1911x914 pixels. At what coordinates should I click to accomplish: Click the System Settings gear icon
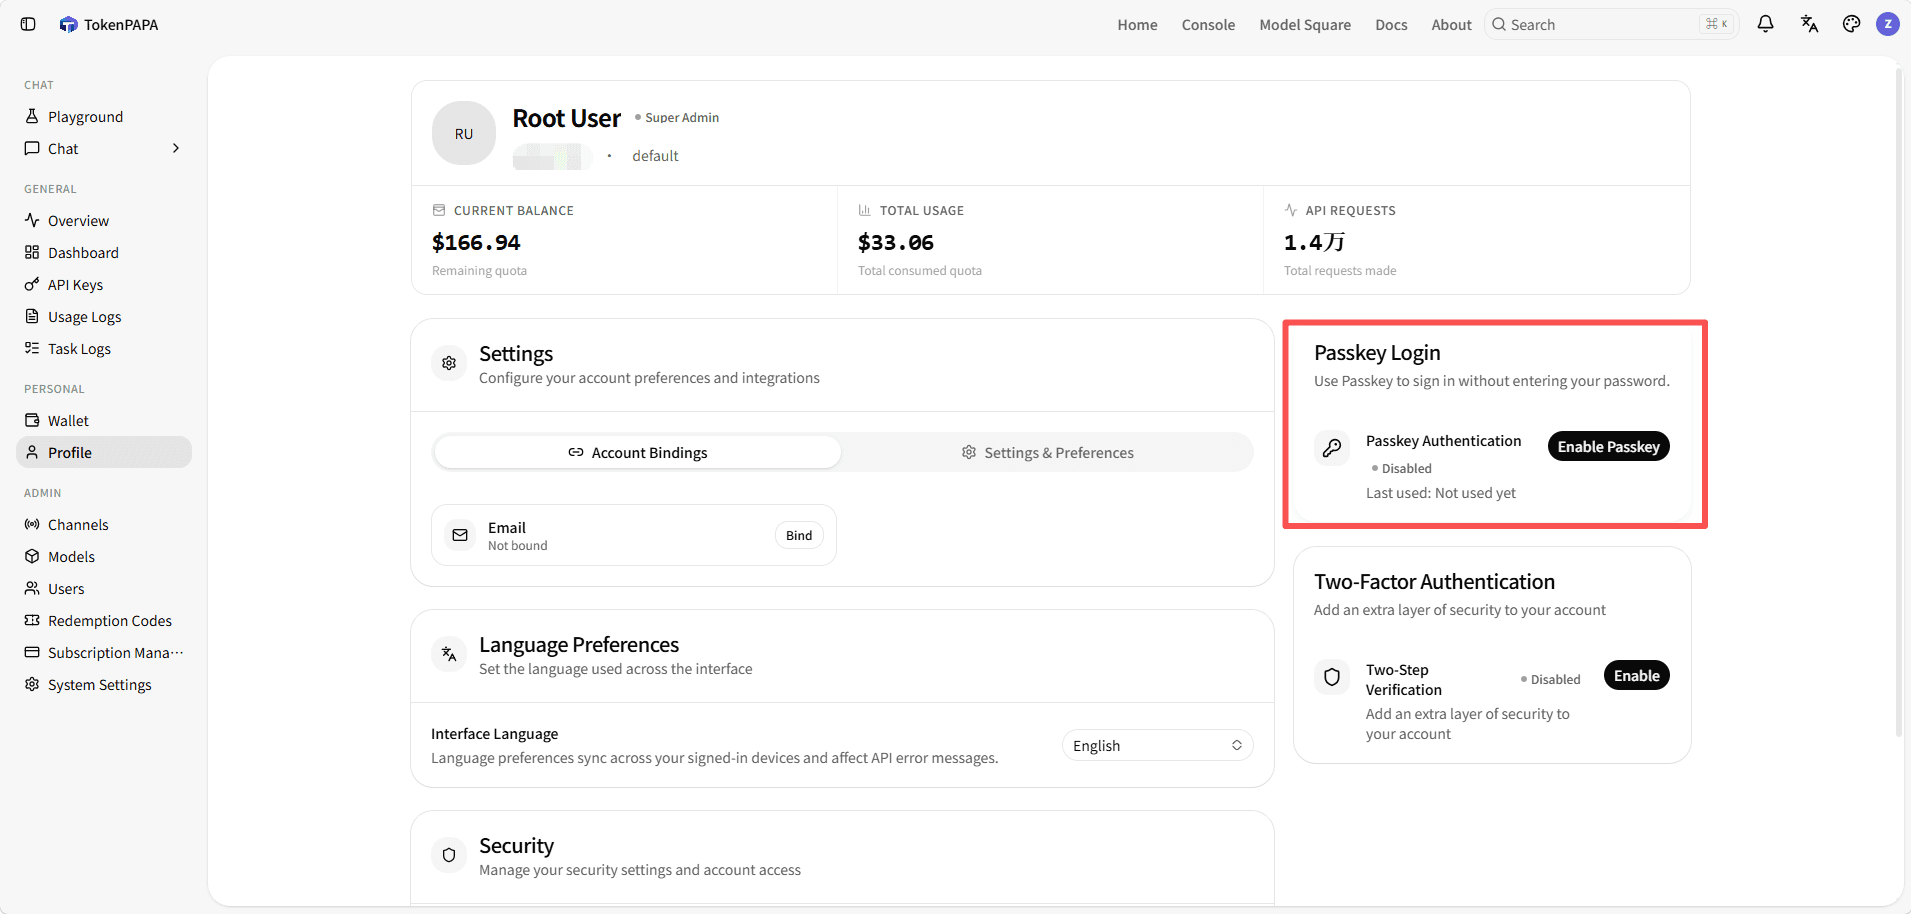click(32, 684)
